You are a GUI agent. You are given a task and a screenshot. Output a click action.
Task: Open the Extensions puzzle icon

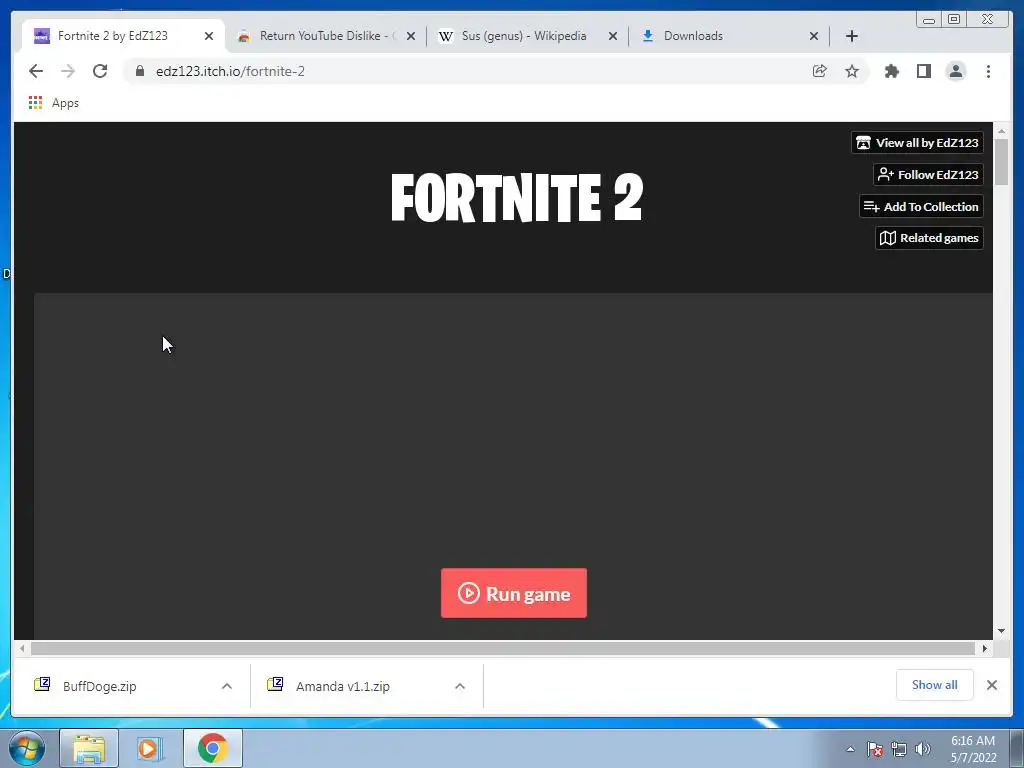click(x=891, y=71)
